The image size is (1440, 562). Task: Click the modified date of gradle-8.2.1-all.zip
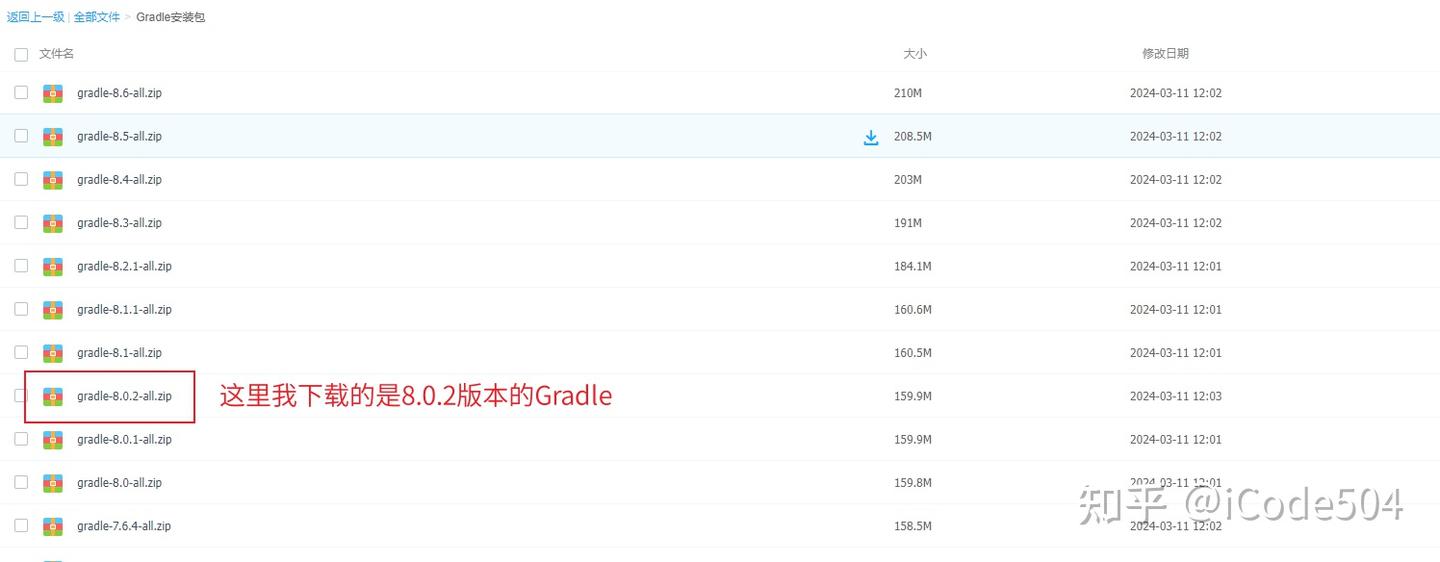tap(1176, 266)
